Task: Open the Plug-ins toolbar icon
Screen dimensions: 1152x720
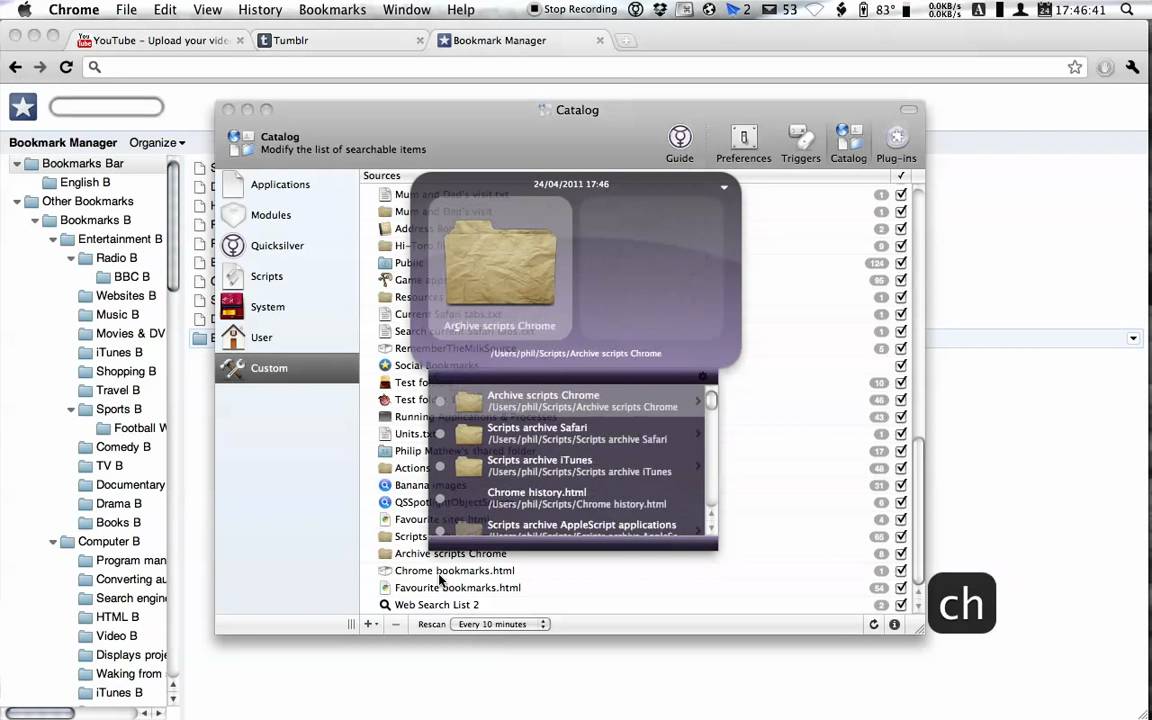Action: point(896,143)
